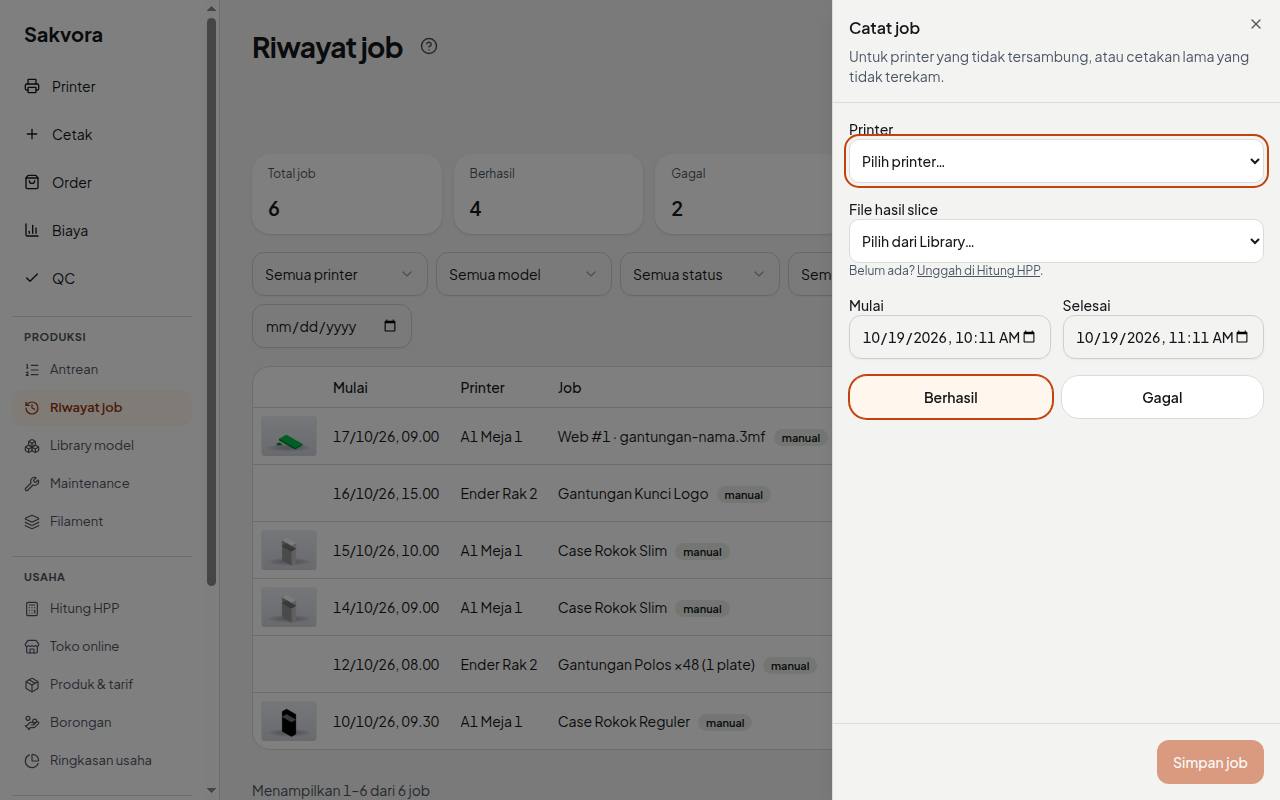Click the Hitung HPP calculator icon
The height and width of the screenshot is (800, 1280).
coord(32,608)
